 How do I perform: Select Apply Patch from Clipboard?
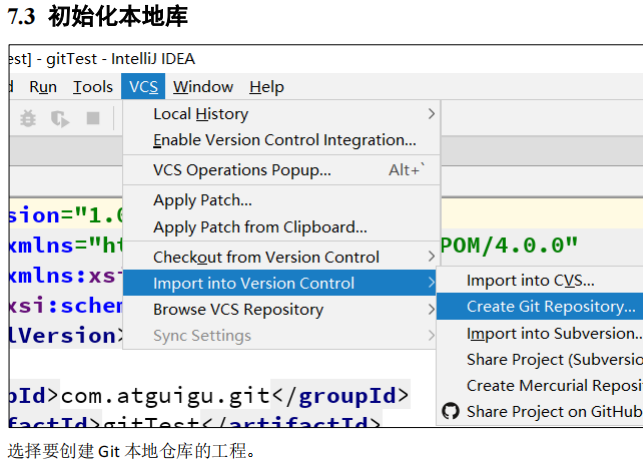[x=281, y=227]
